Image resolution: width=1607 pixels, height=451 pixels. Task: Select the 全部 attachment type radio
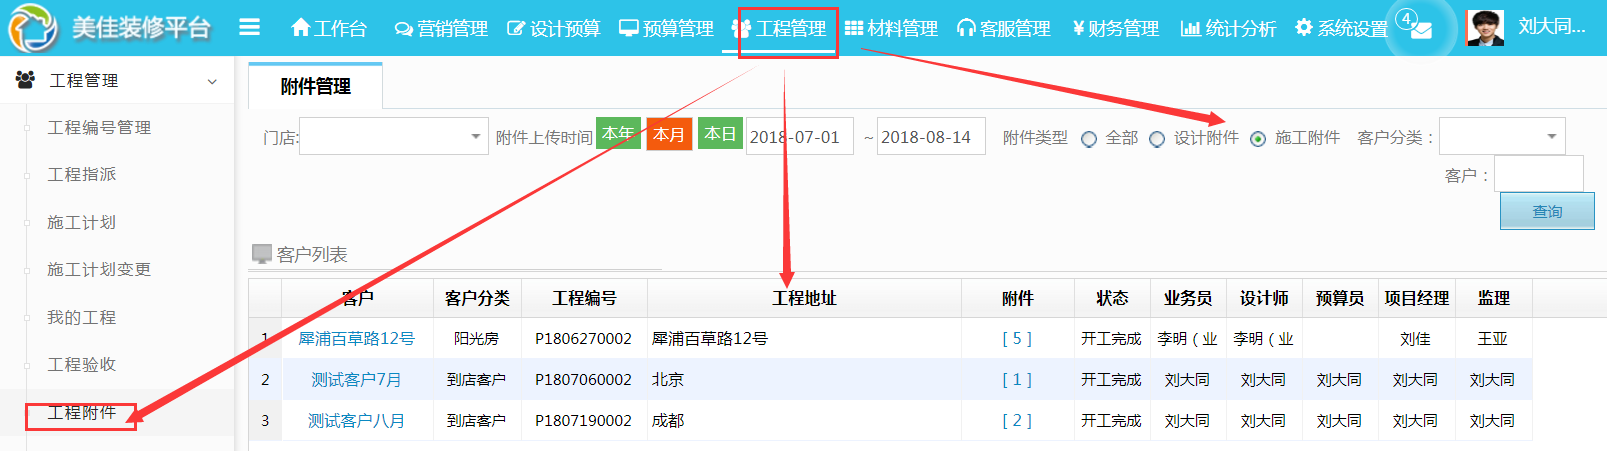pyautogui.click(x=1089, y=139)
